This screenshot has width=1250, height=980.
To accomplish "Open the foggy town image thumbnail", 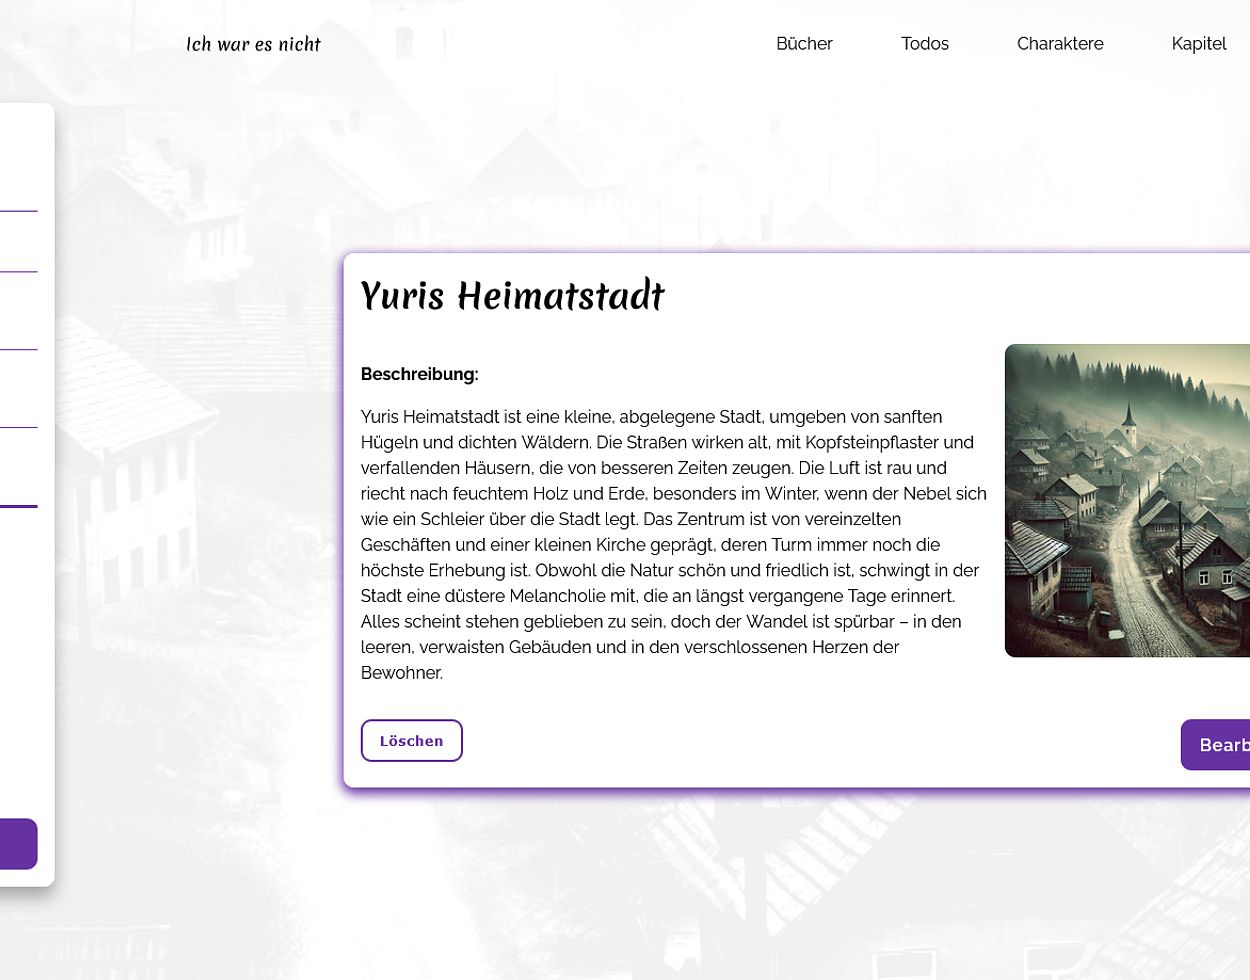I will click(x=1127, y=500).
